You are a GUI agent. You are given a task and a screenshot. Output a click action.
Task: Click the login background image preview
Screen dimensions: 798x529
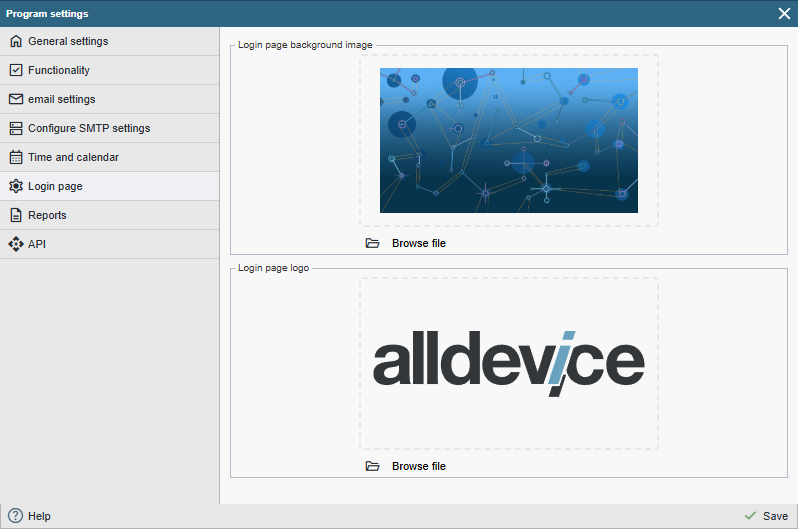pyautogui.click(x=509, y=141)
